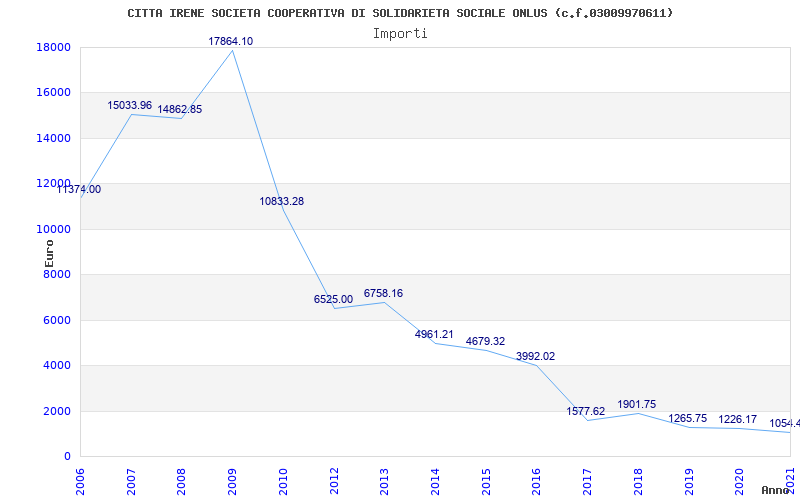Click the 14000 y-axis tick
The image size is (800, 500).
(x=53, y=138)
